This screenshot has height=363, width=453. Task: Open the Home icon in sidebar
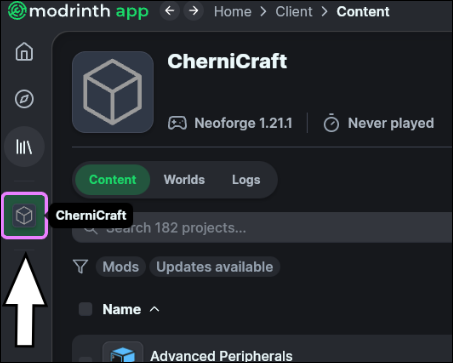(x=24, y=52)
